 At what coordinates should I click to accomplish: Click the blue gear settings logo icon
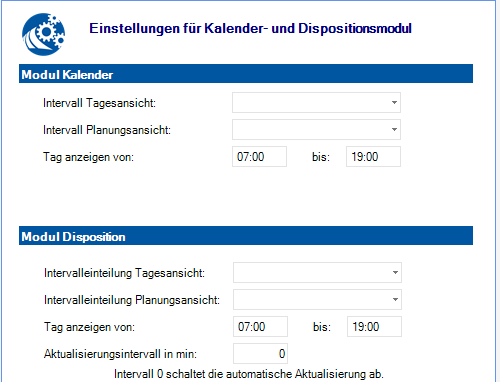point(43,34)
